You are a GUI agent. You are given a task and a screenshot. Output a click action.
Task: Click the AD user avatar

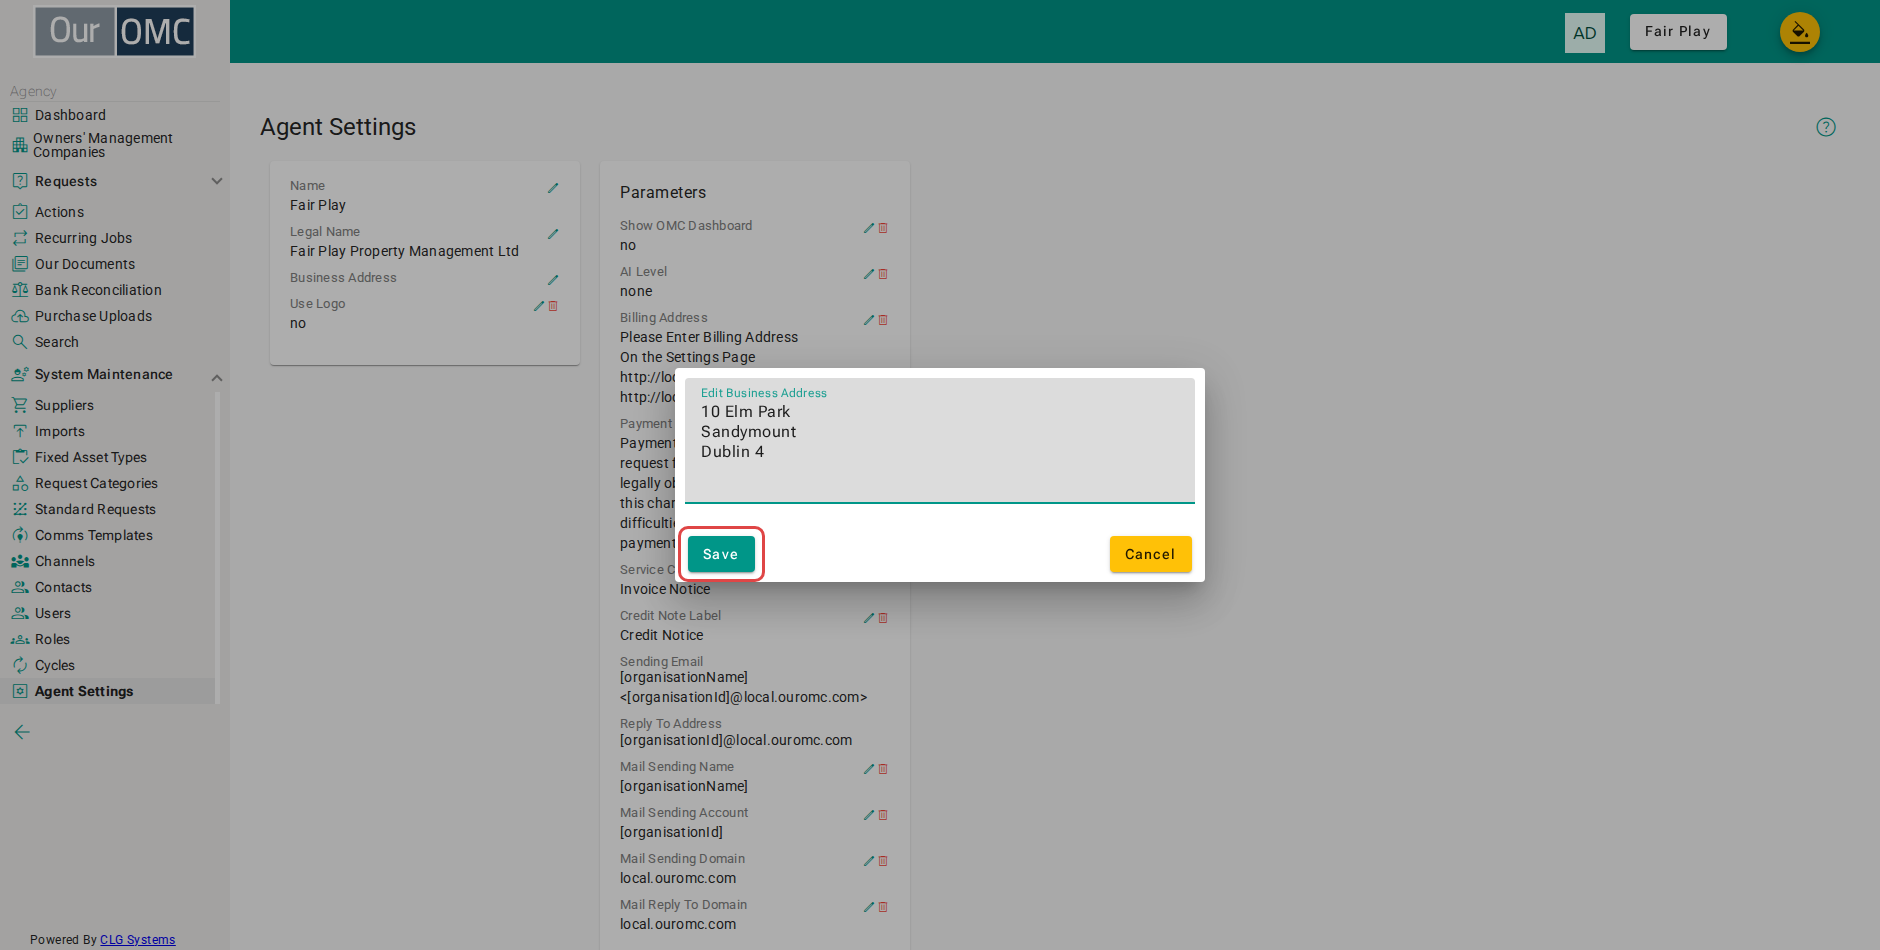click(x=1585, y=33)
